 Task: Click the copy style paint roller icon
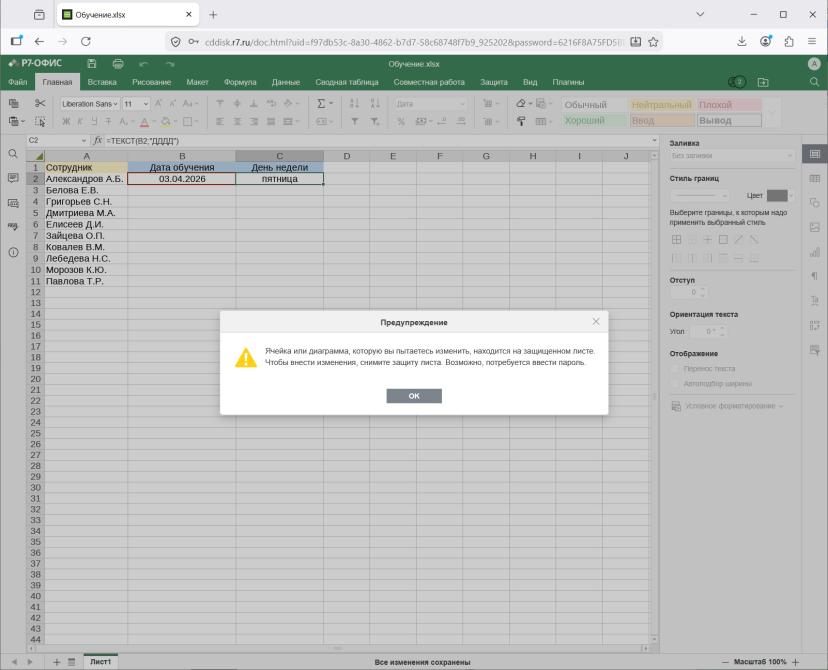point(521,121)
